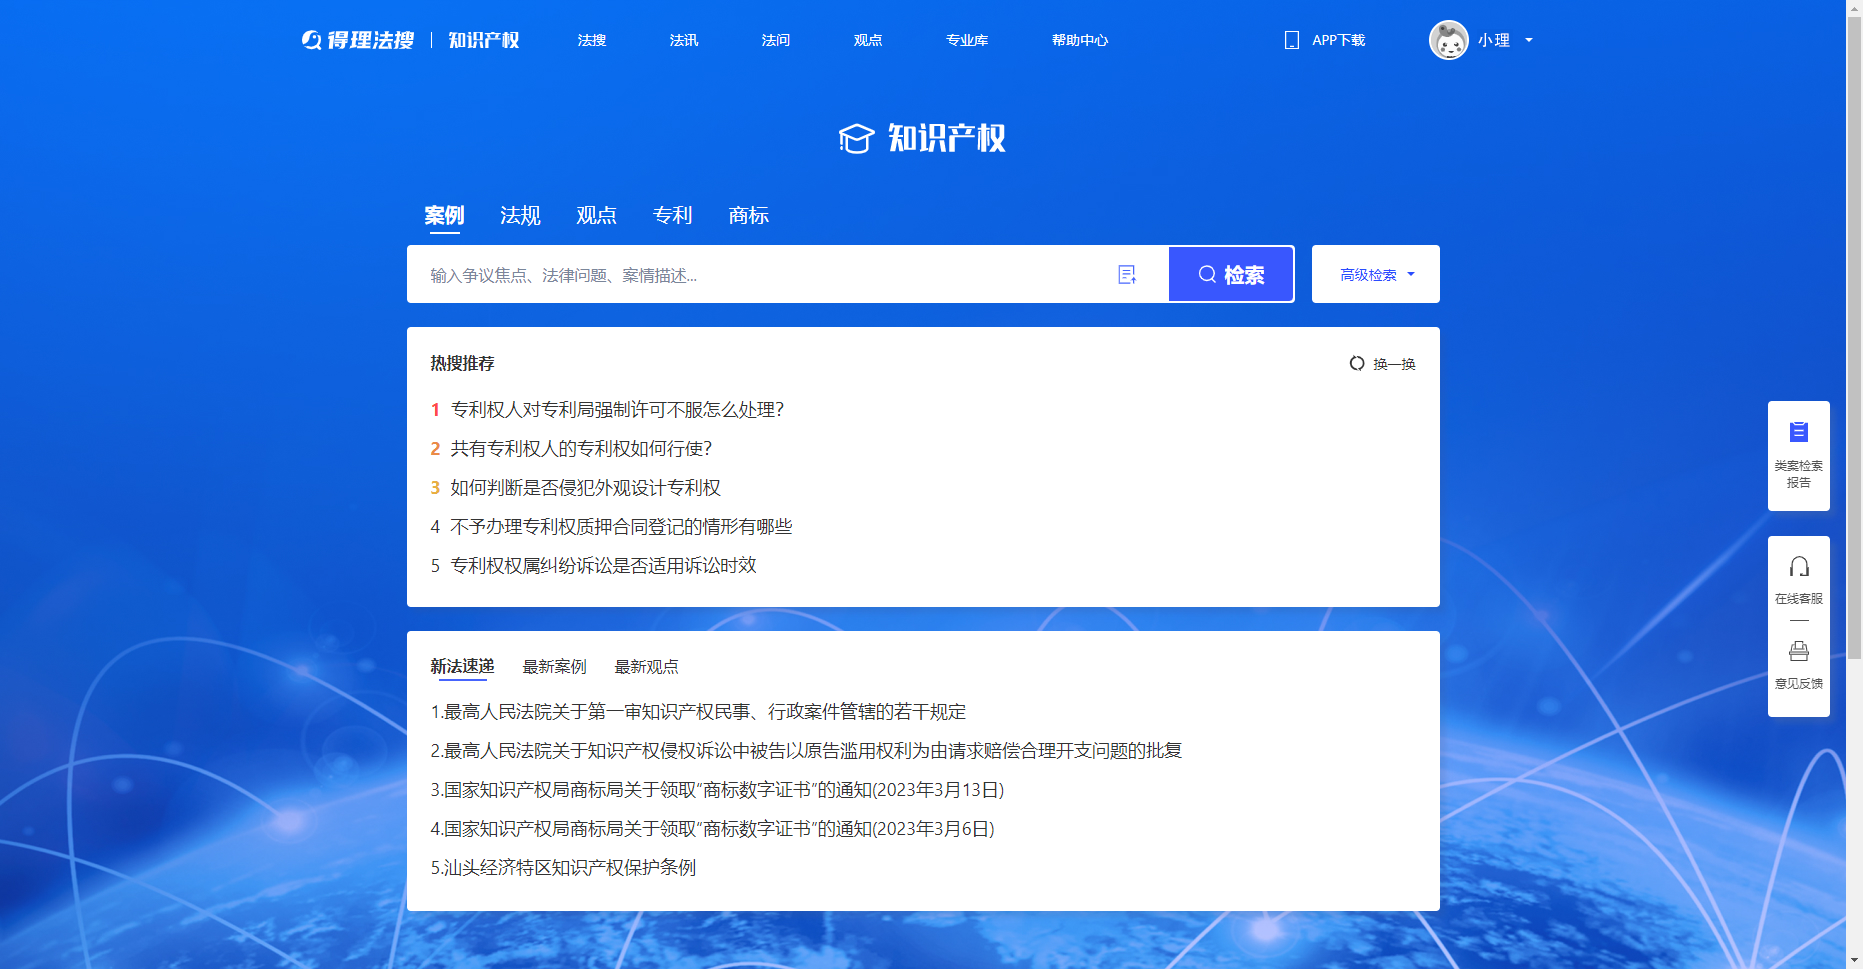Open 法搜 in the top navigation
This screenshot has height=969, width=1863.
(x=592, y=40)
